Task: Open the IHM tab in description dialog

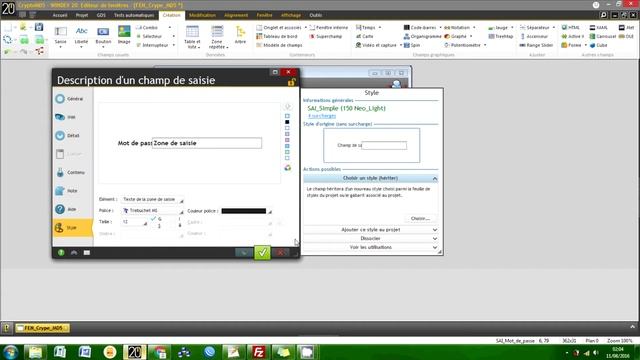Action: pos(72,117)
